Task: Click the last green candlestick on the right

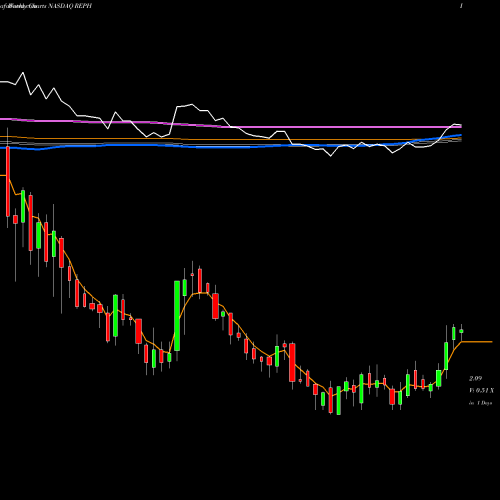Action: [461, 331]
